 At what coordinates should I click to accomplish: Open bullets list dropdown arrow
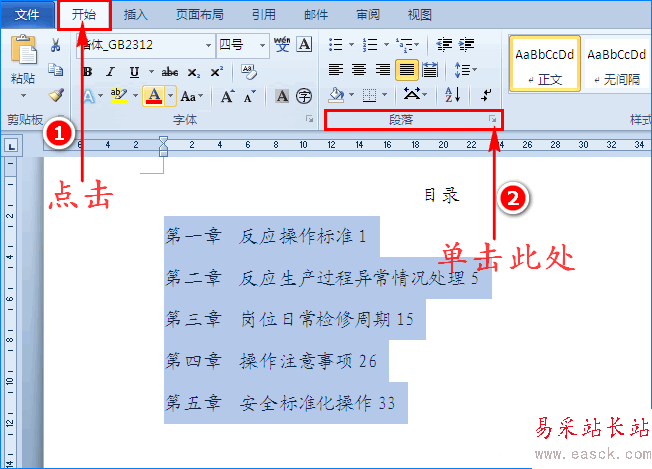(351, 44)
